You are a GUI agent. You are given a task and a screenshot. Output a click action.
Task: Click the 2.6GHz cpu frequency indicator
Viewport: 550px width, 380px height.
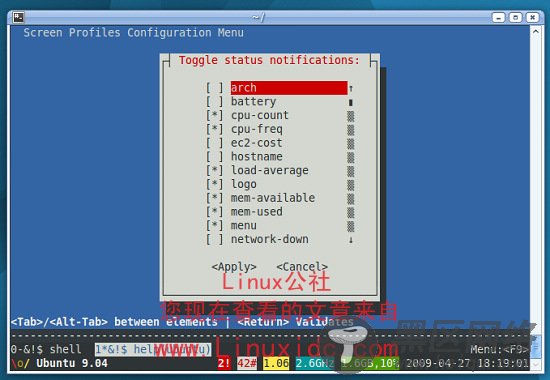tap(315, 363)
